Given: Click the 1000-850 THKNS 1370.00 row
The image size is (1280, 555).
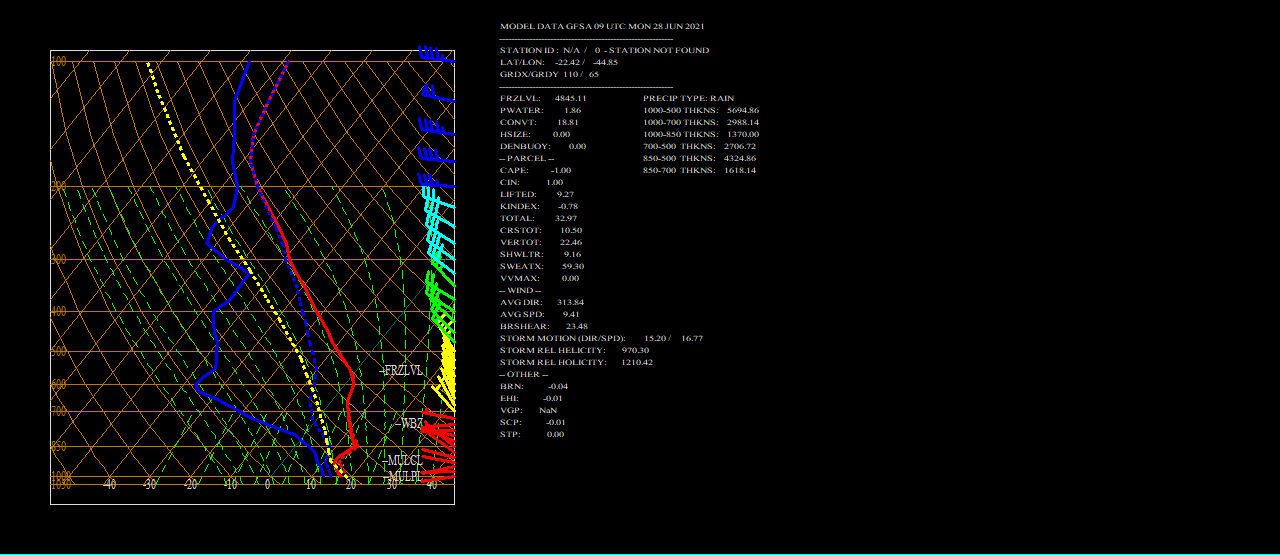Looking at the screenshot, I should coord(701,134).
